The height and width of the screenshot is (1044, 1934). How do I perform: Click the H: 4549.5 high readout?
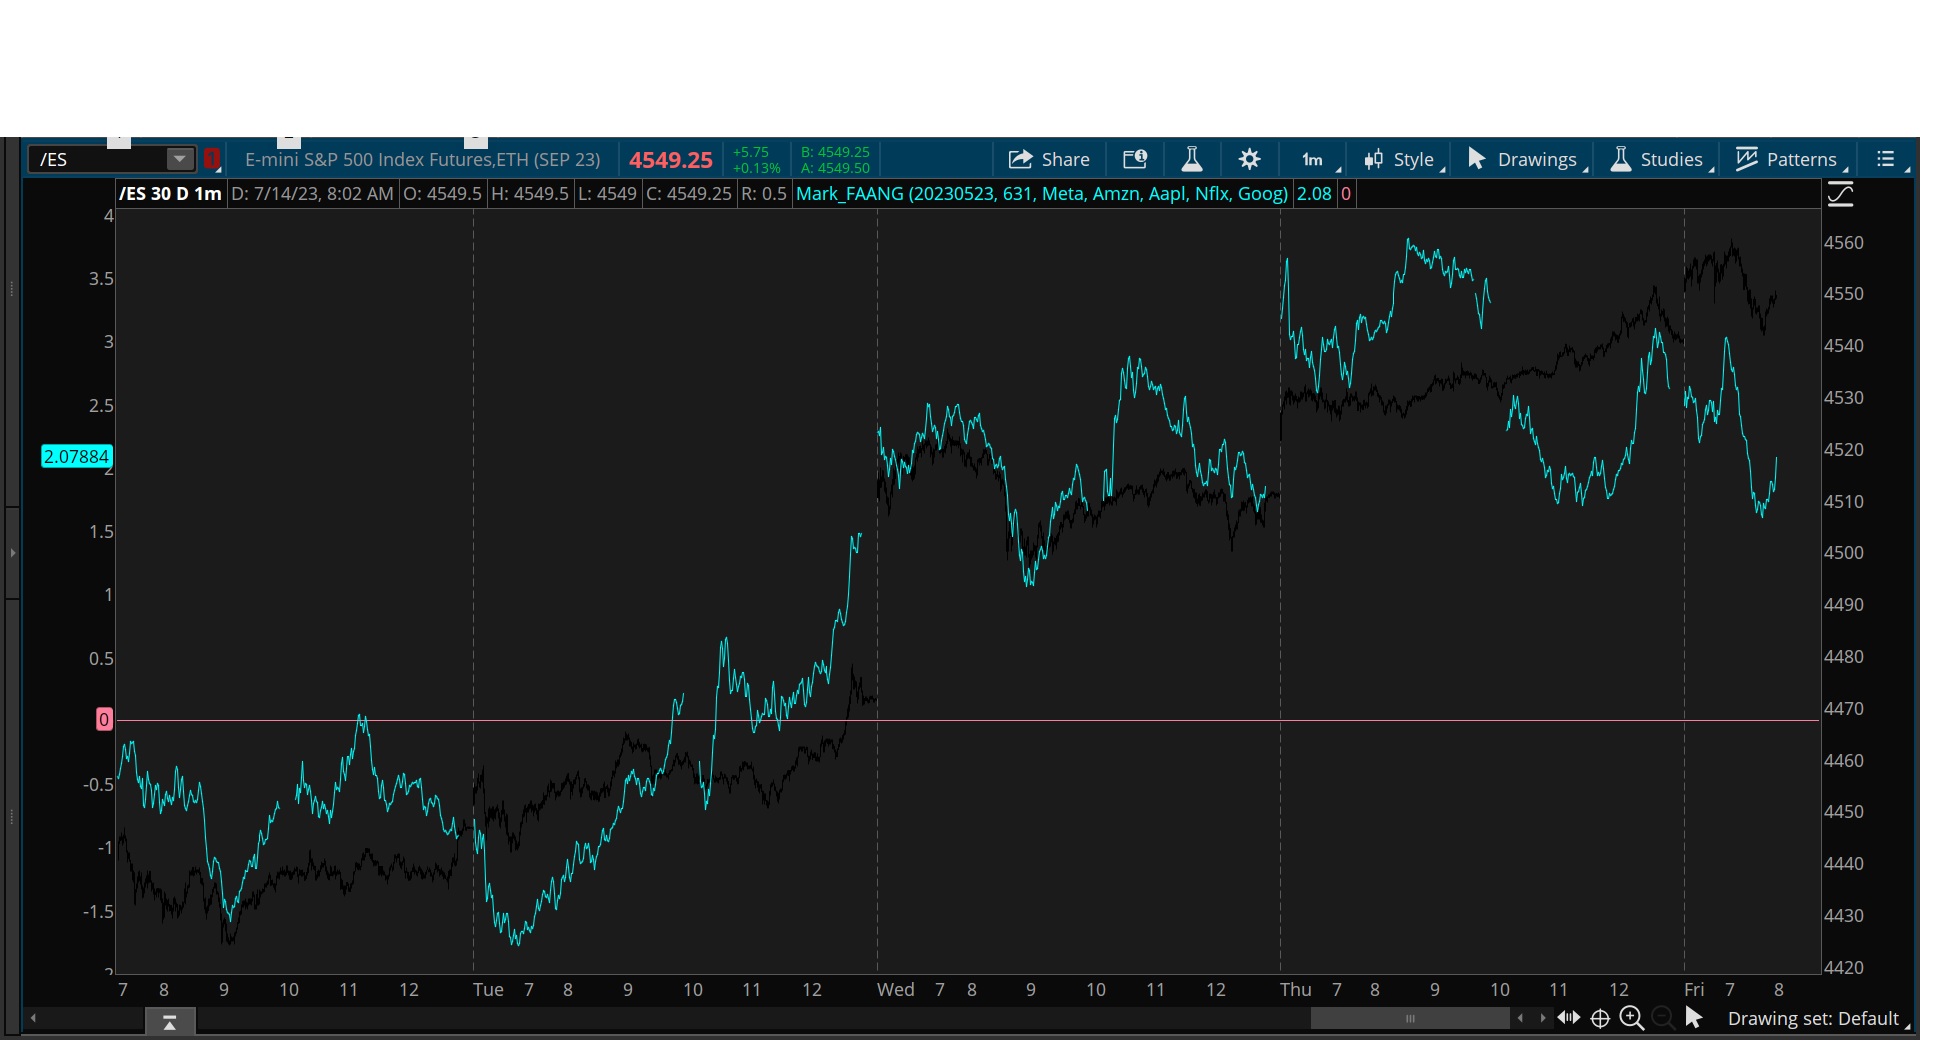[x=529, y=194]
